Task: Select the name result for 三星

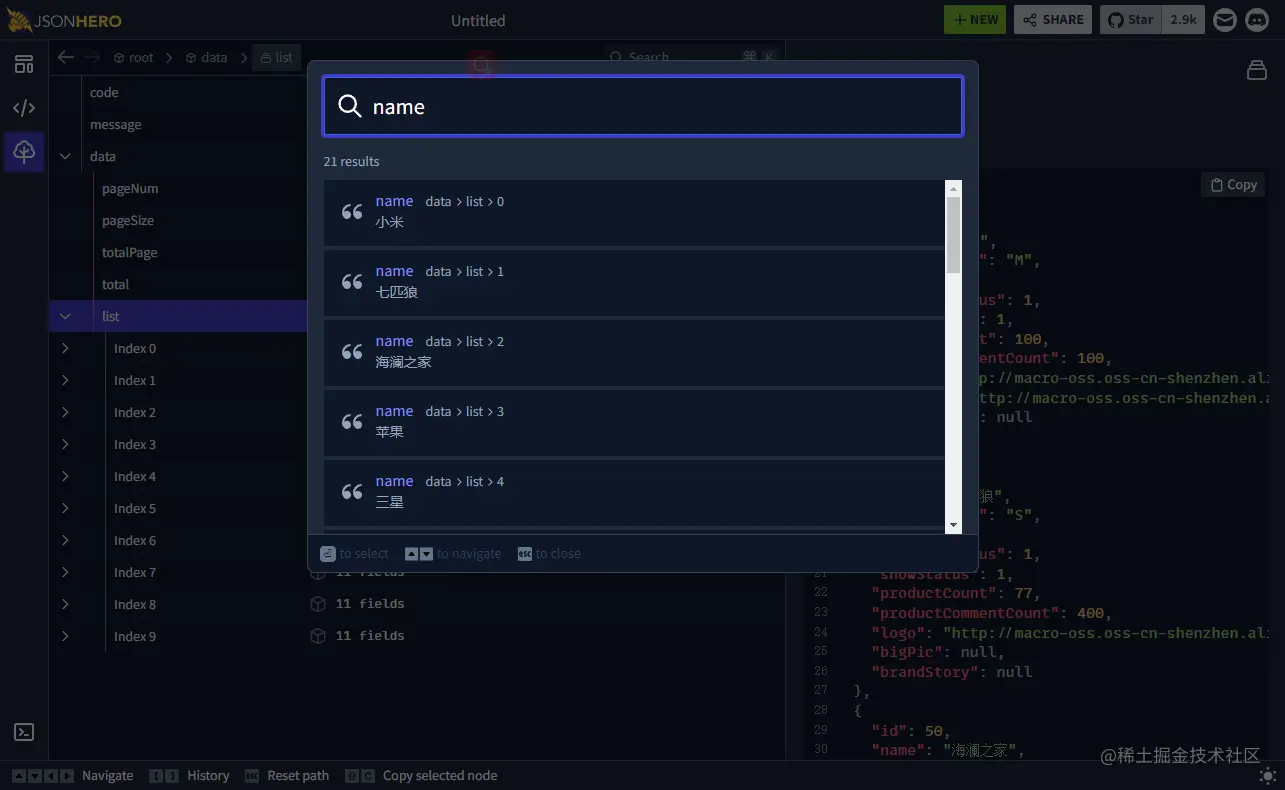Action: click(634, 492)
